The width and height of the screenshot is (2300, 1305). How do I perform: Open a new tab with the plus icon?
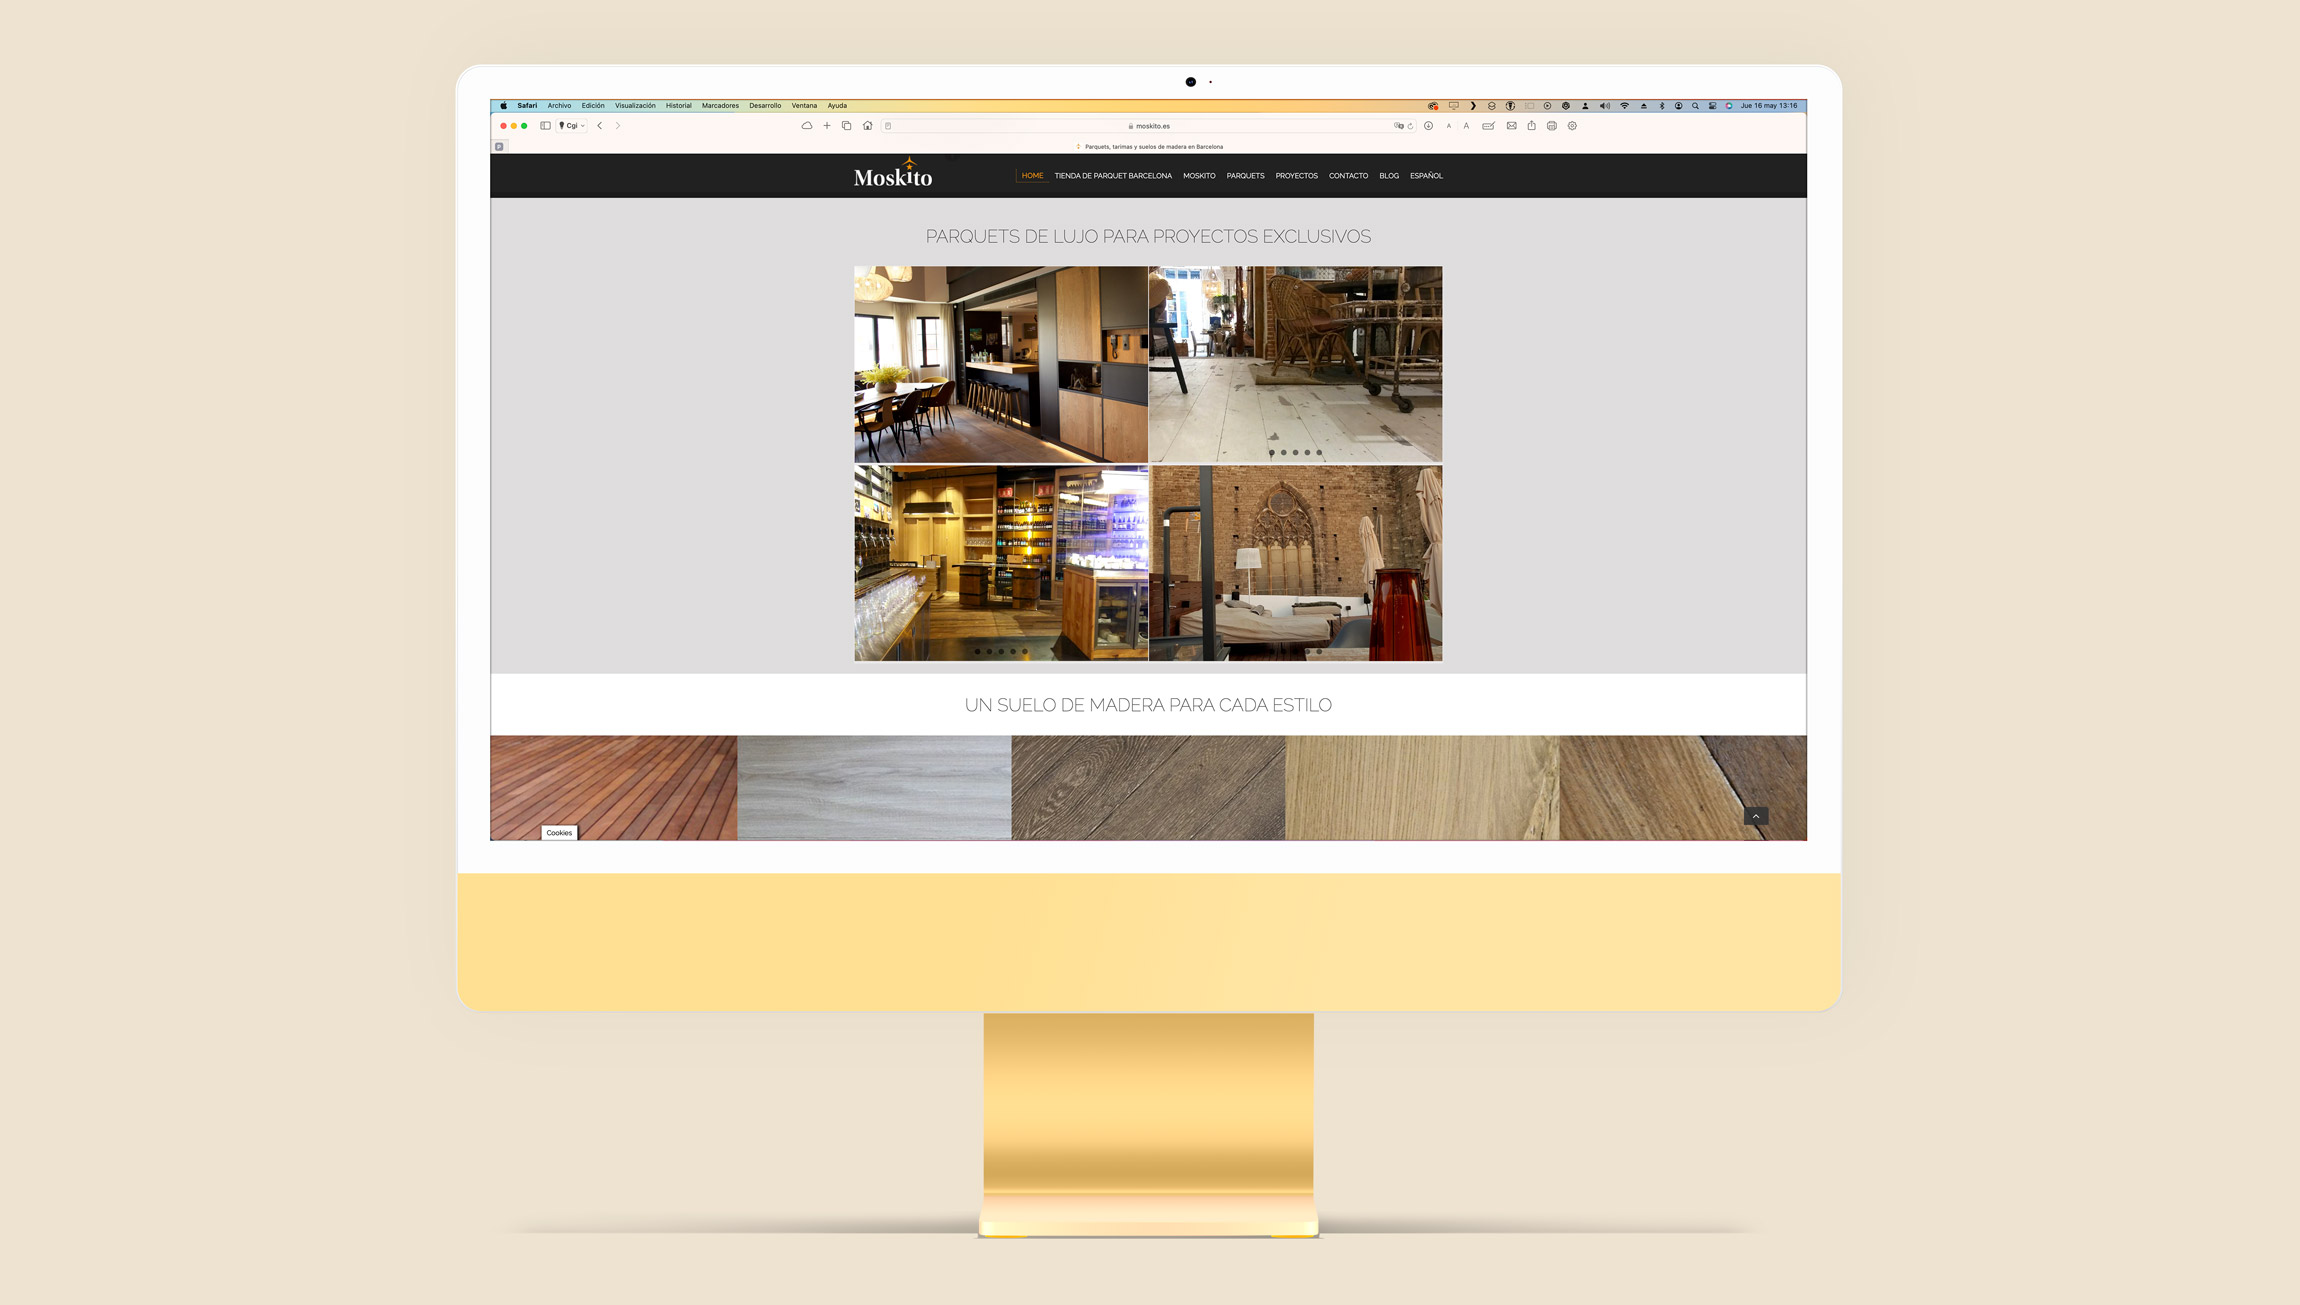826,125
